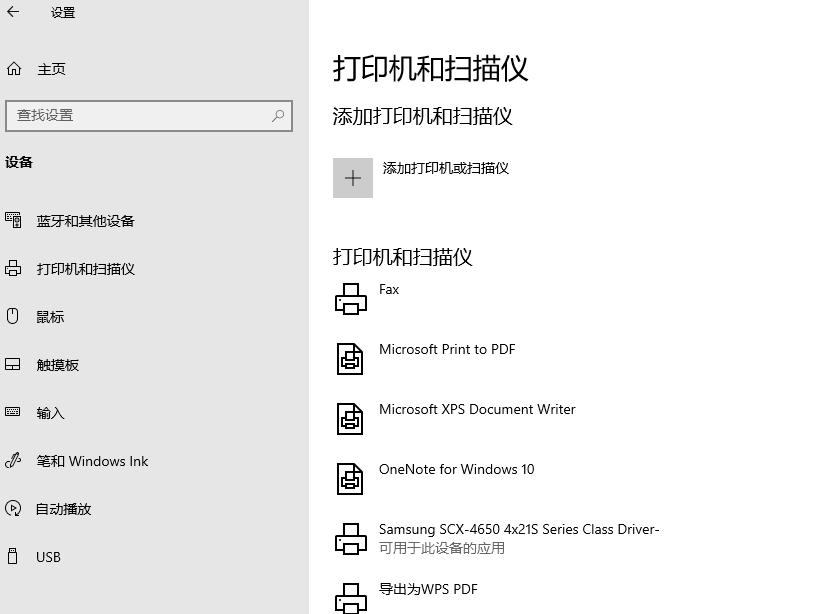The width and height of the screenshot is (826, 614).
Task: Open USB settings from the sidebar
Action: coord(47,556)
